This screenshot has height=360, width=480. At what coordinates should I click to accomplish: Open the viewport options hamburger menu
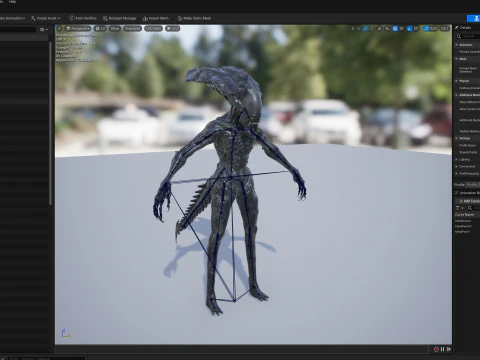(x=60, y=29)
